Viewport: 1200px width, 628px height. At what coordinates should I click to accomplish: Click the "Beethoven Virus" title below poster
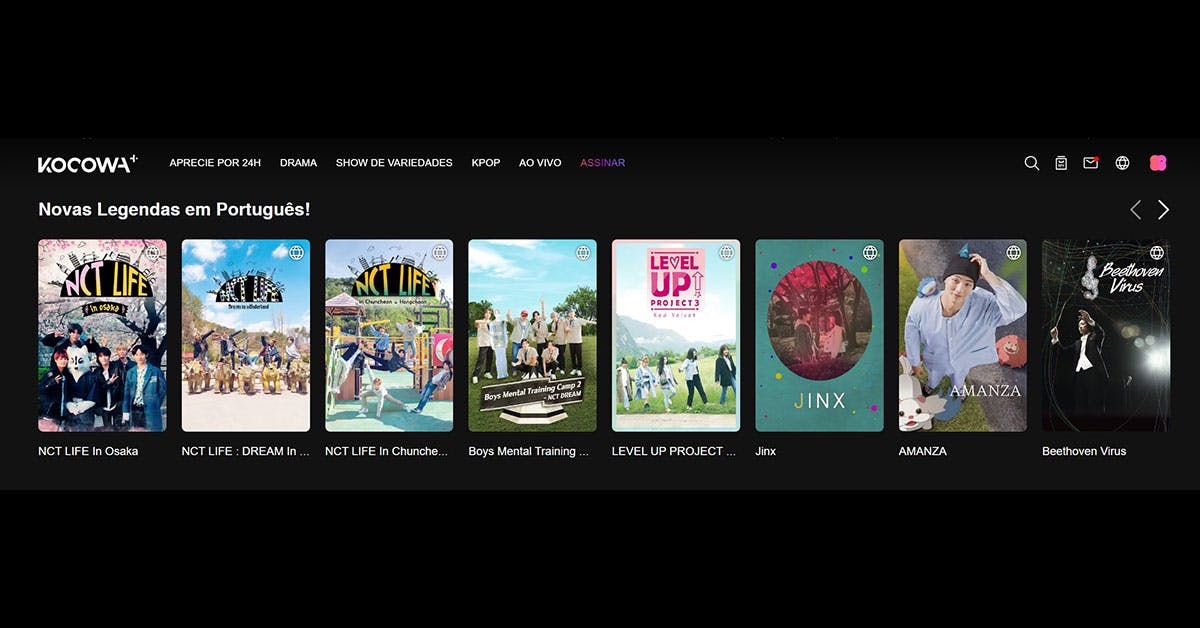(x=1084, y=451)
